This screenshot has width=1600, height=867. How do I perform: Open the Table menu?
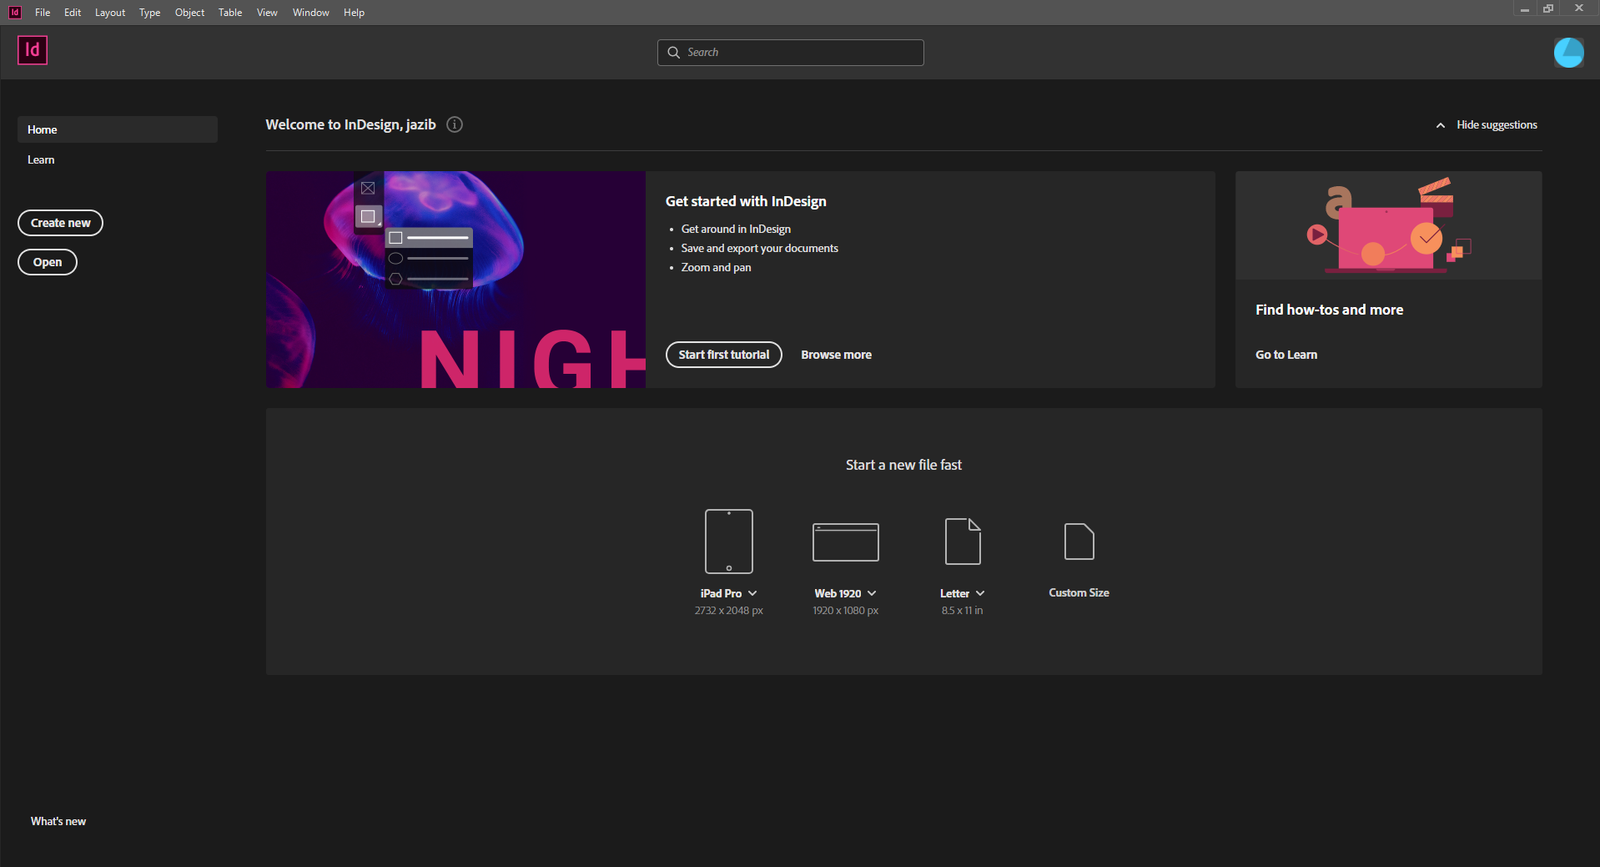230,12
